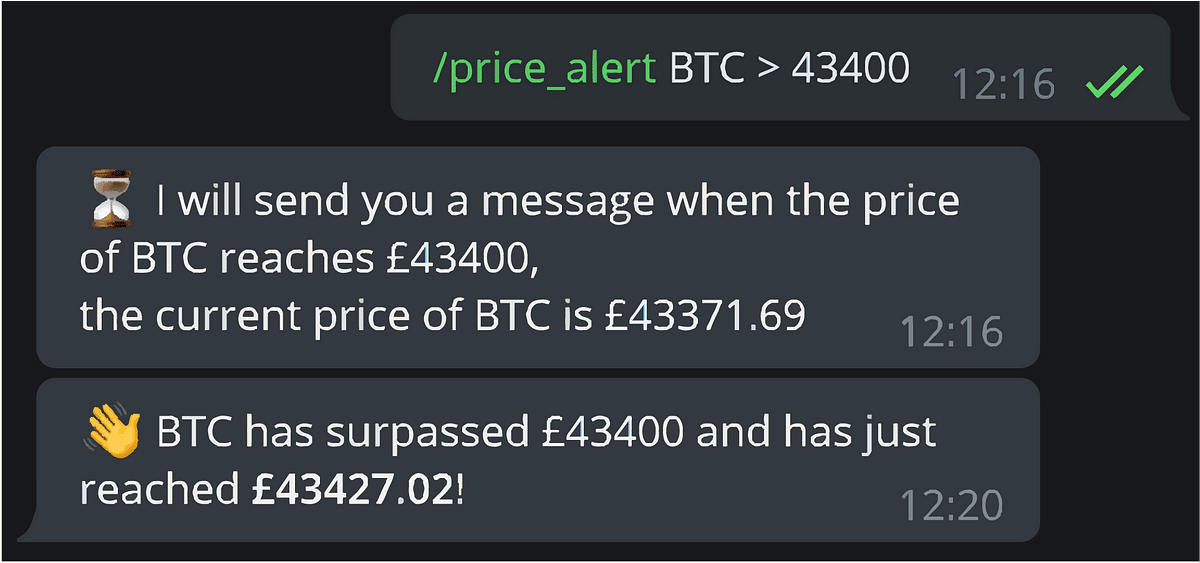Click the "and has just" text
The image size is (1200, 563).
(x=815, y=432)
